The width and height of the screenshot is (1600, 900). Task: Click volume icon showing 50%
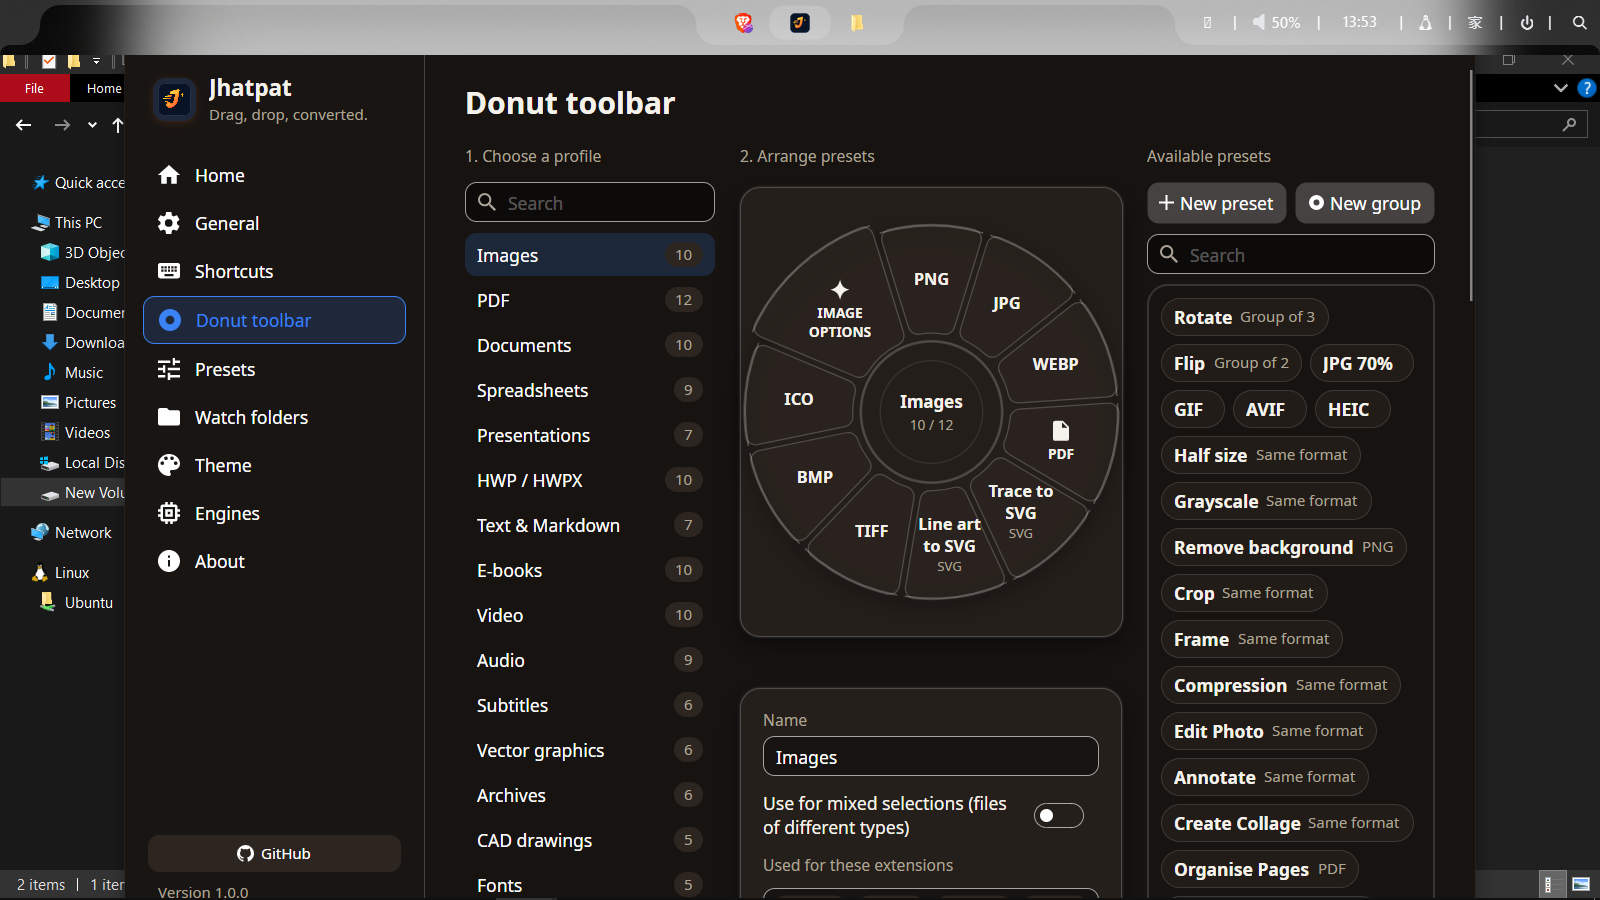[x=1276, y=22]
